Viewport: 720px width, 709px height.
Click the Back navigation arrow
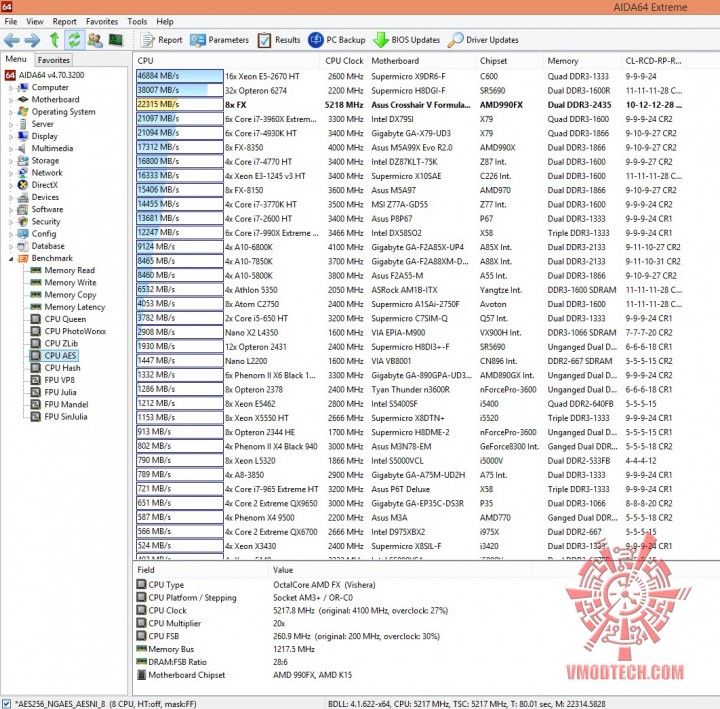tap(11, 40)
